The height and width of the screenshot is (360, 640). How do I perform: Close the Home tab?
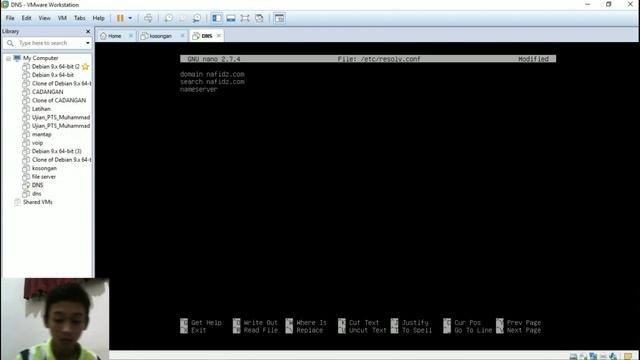click(x=131, y=36)
